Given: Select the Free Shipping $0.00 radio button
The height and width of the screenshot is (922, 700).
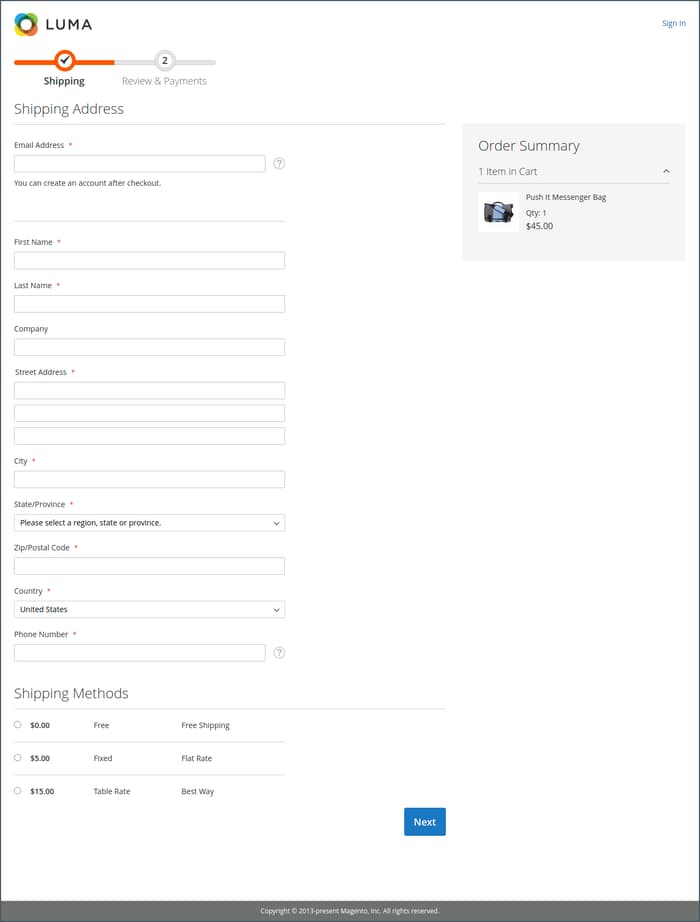Looking at the screenshot, I should (x=18, y=724).
